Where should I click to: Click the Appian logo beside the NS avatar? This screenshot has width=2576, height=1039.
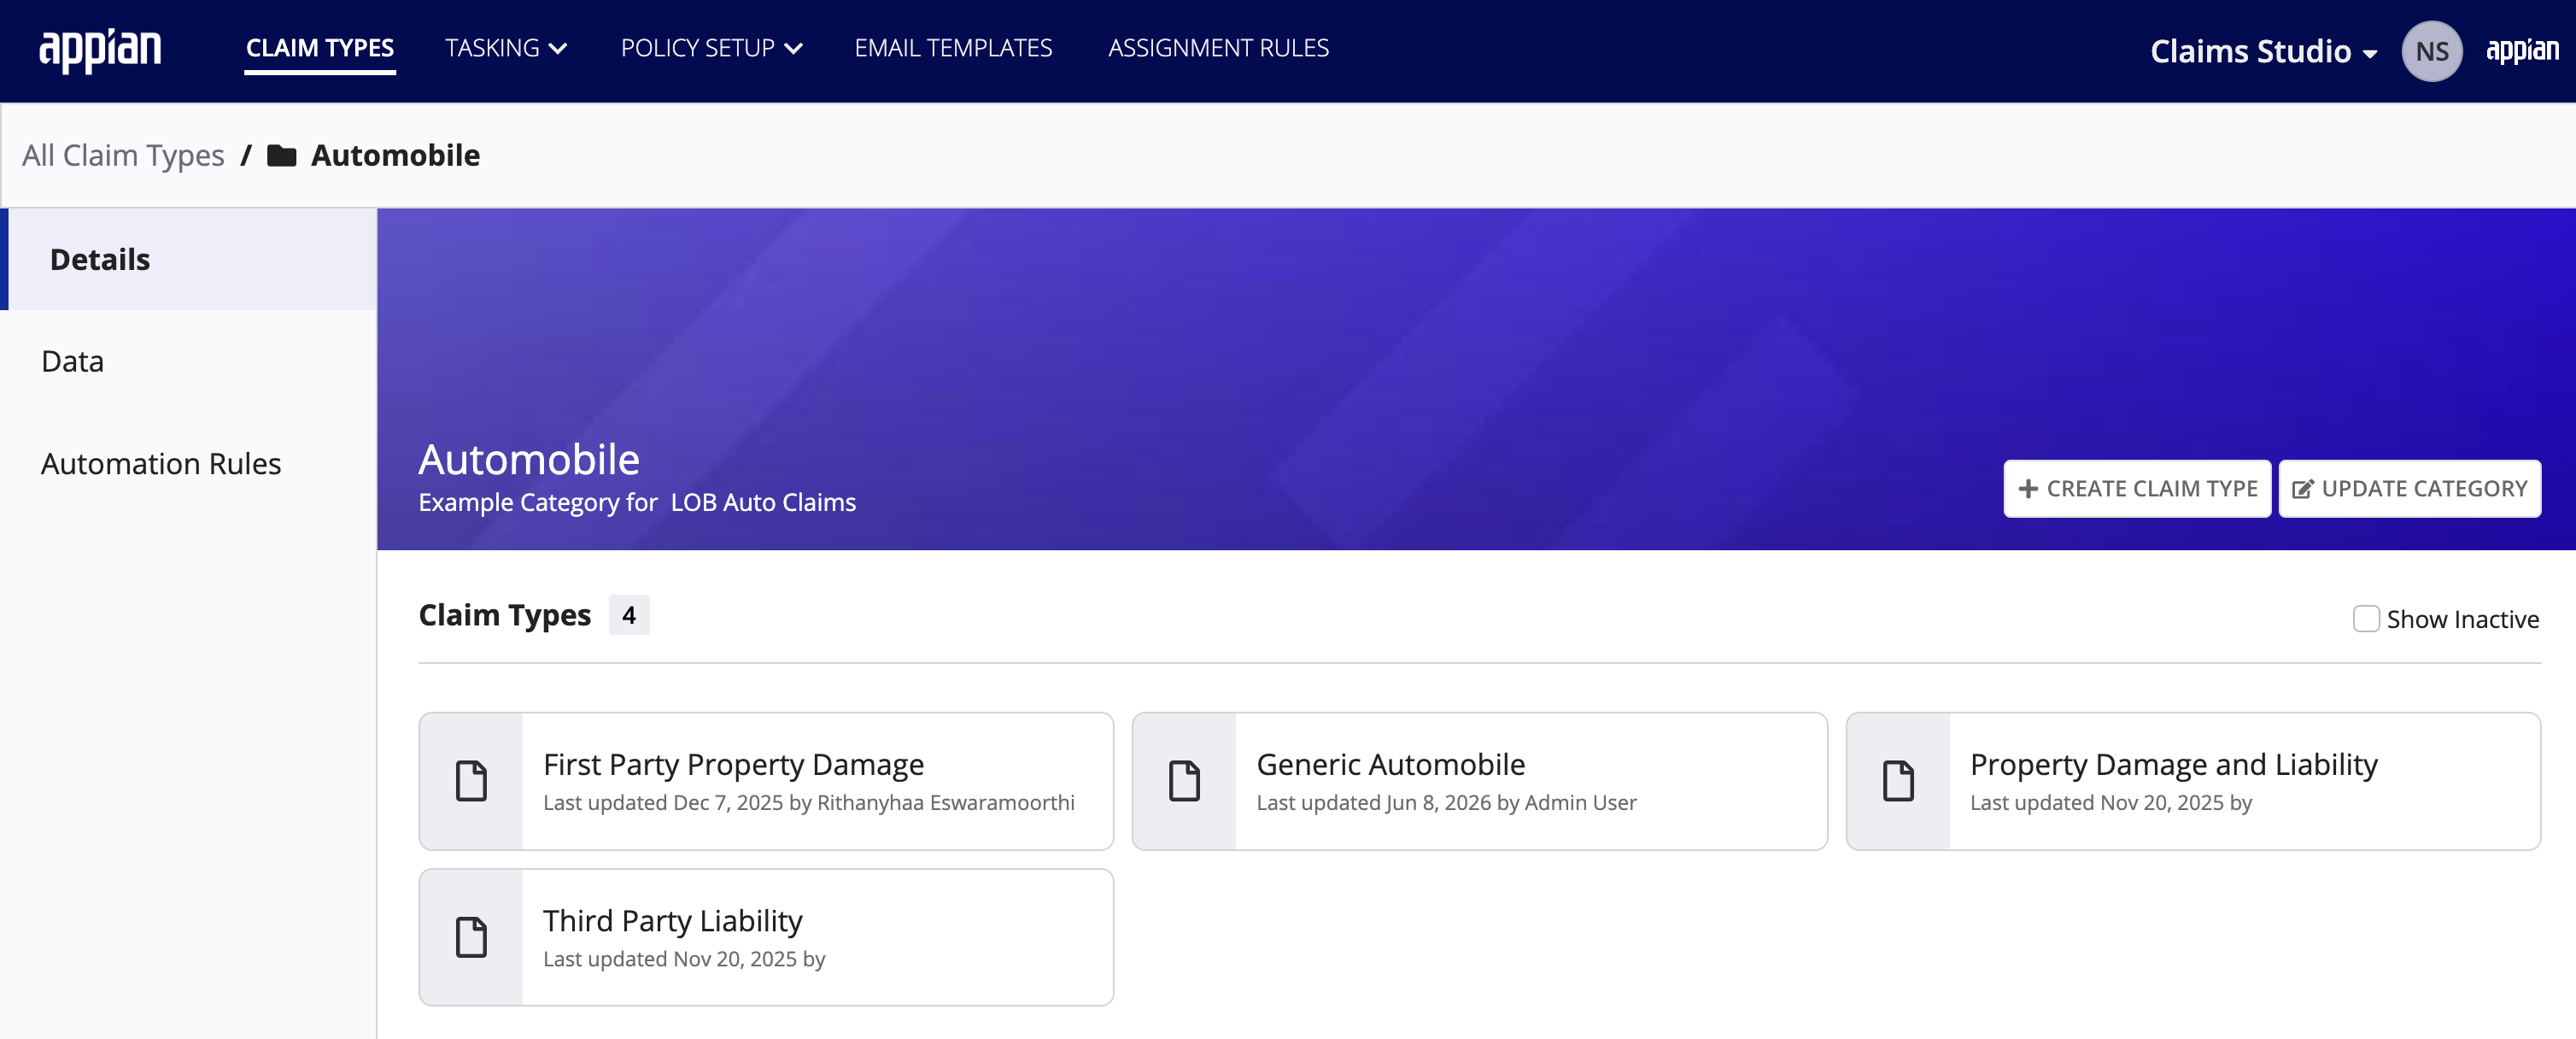(2522, 50)
